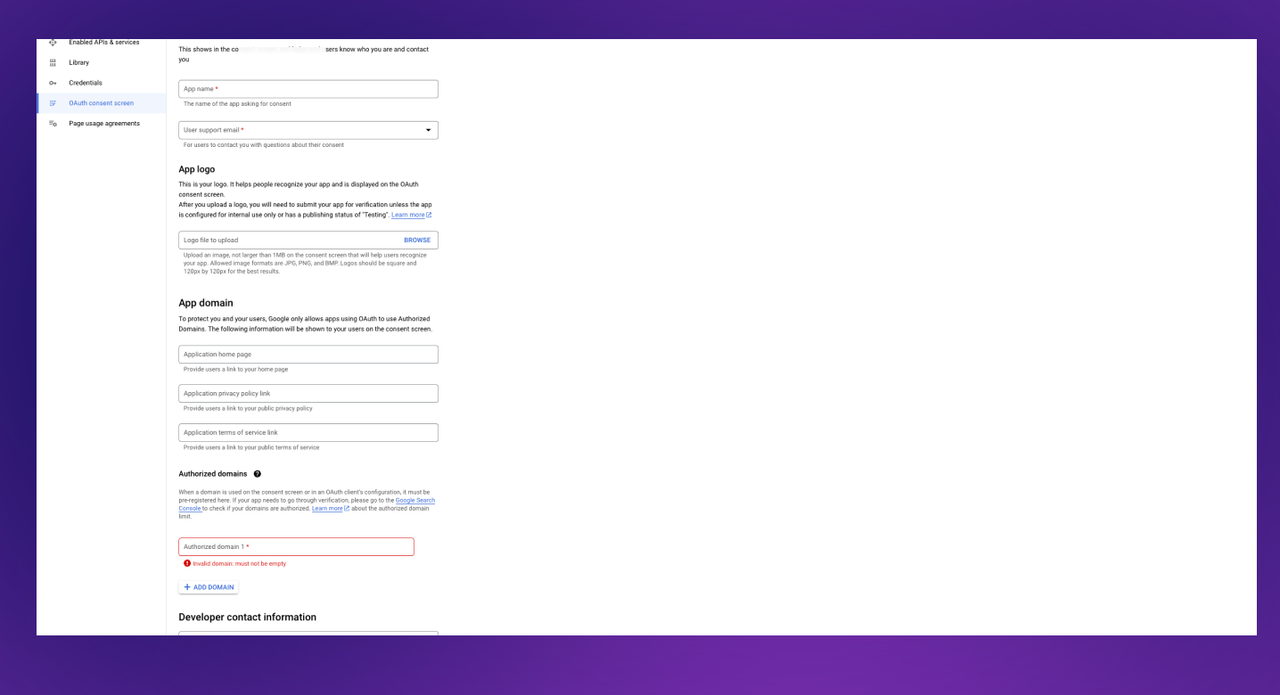Screen dimensions: 1280x695
Task: Open the User support email dropdown
Action: (x=308, y=130)
